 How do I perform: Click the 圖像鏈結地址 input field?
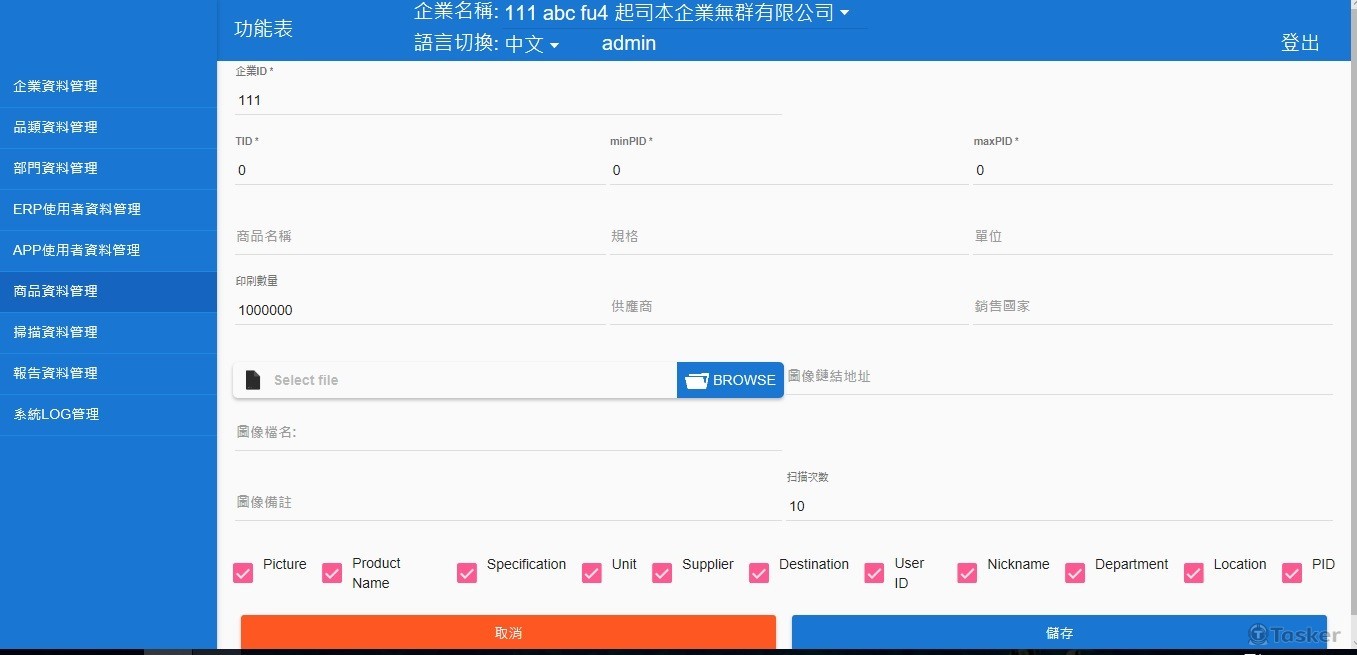click(x=1059, y=377)
